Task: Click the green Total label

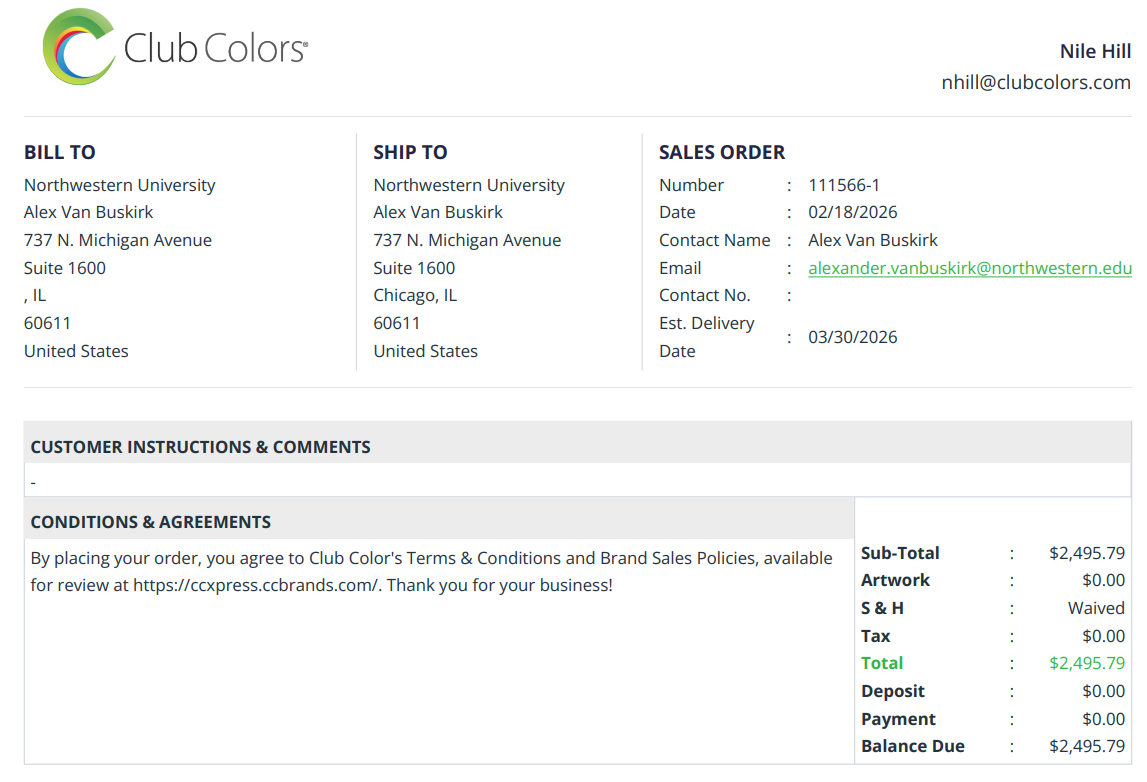Action: pyautogui.click(x=882, y=663)
